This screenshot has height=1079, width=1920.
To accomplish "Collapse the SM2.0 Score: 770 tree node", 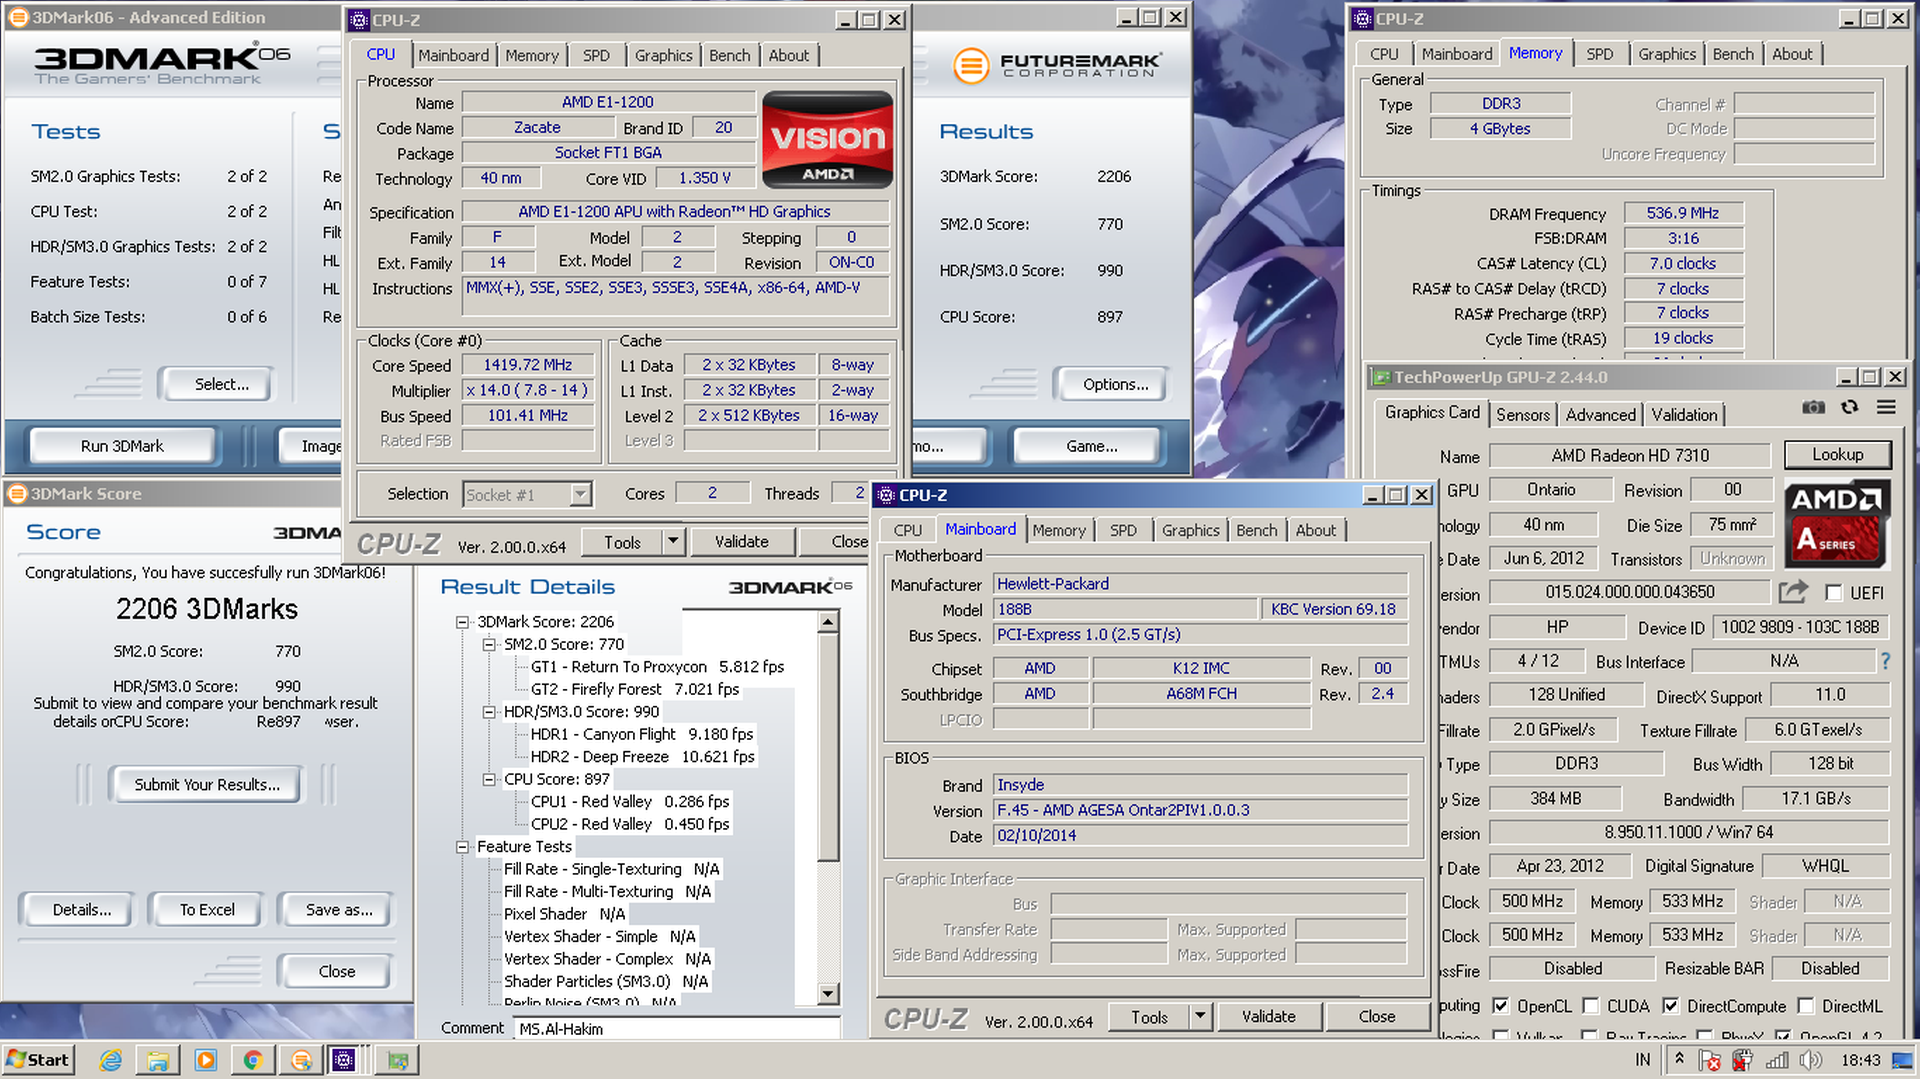I will click(x=489, y=645).
